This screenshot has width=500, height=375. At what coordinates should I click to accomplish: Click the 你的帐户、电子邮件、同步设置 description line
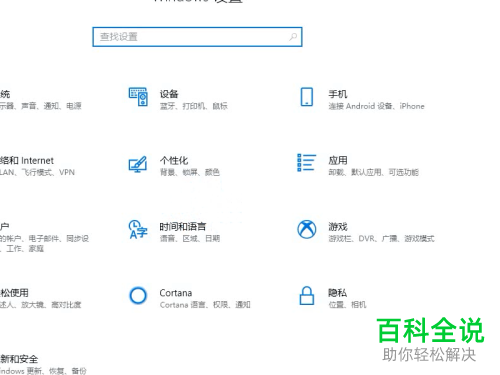coord(44,238)
